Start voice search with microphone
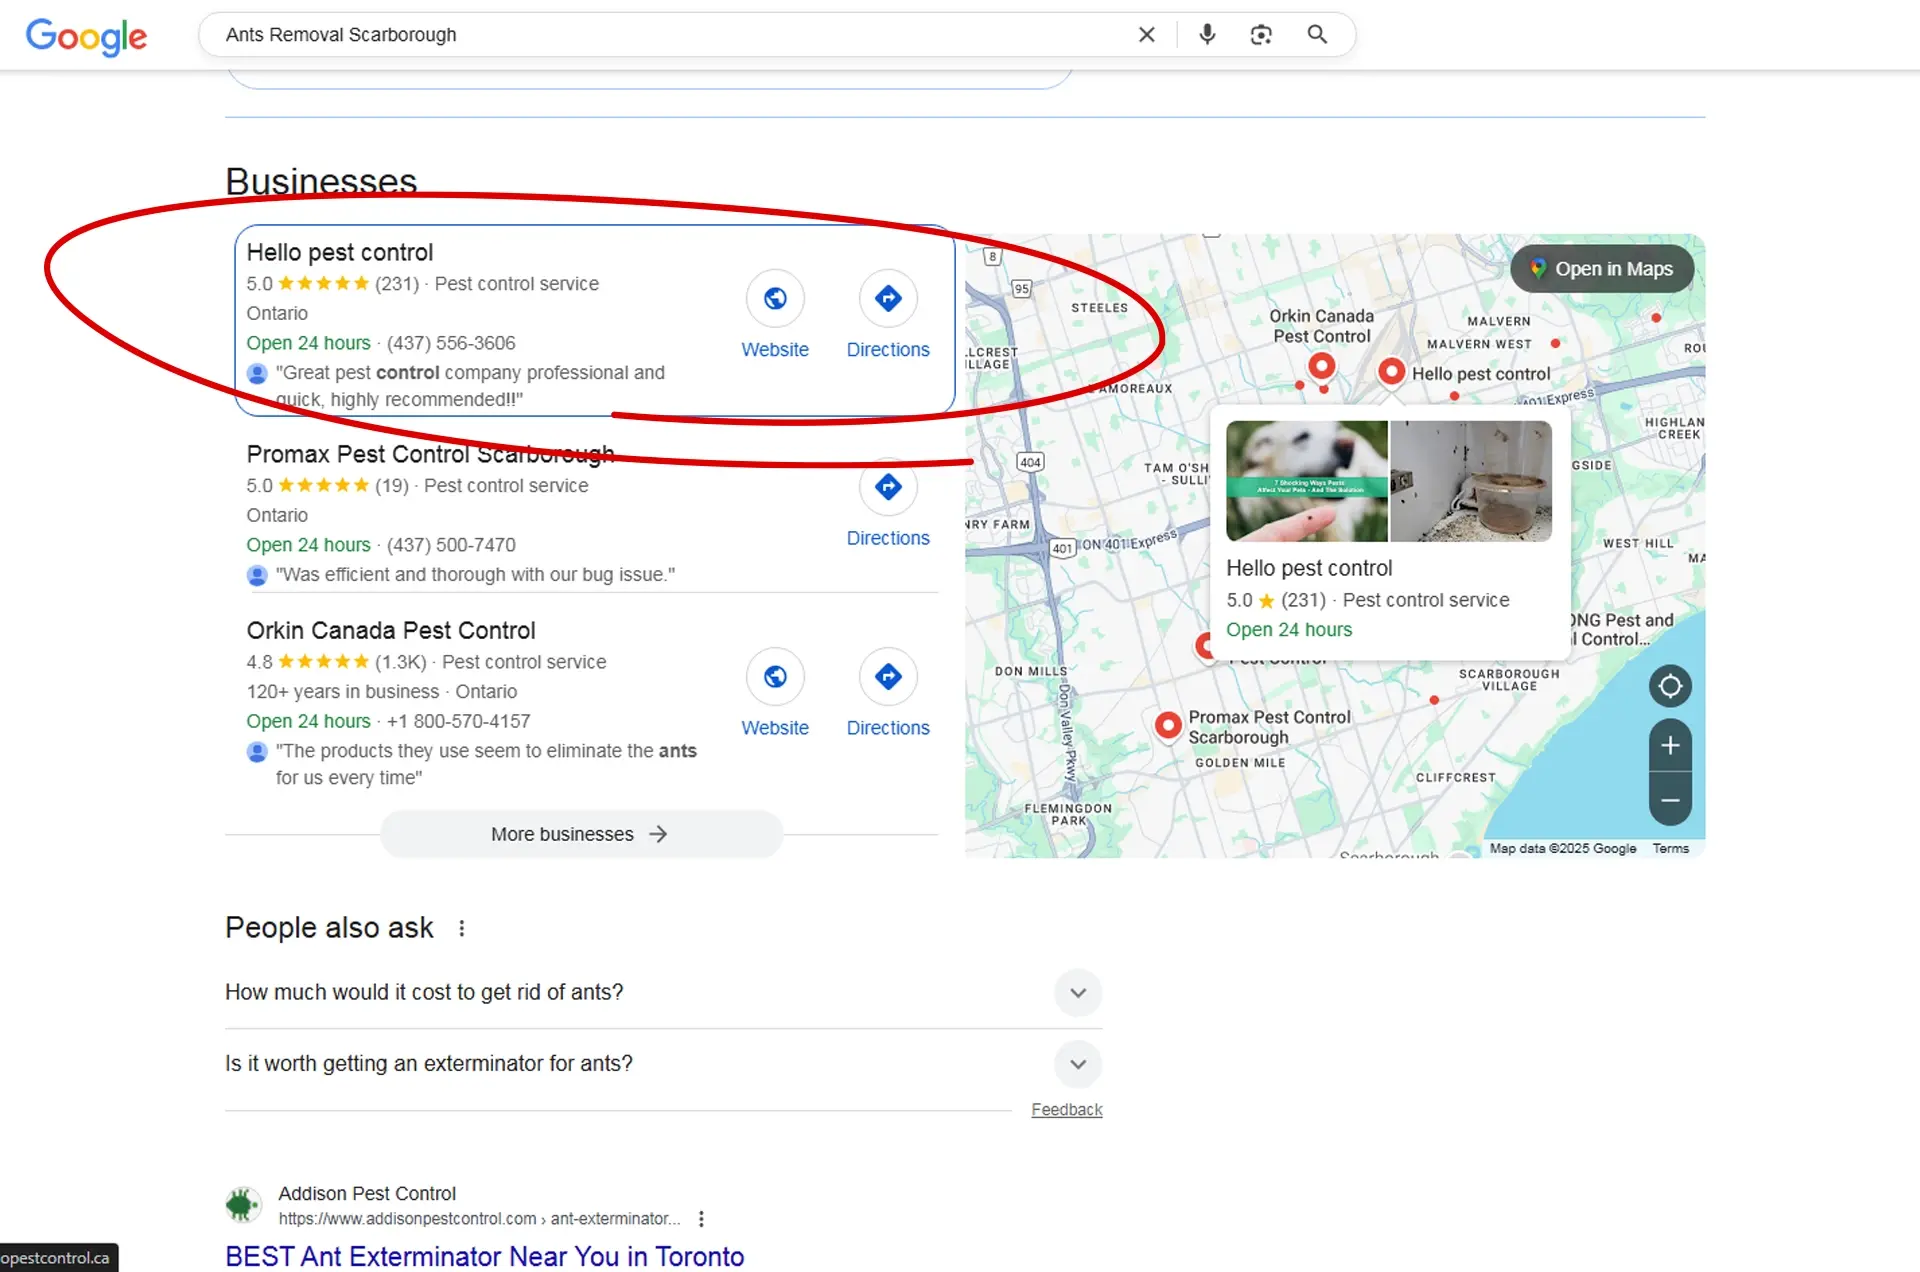Screen dimensions: 1920x1272 coord(1207,35)
